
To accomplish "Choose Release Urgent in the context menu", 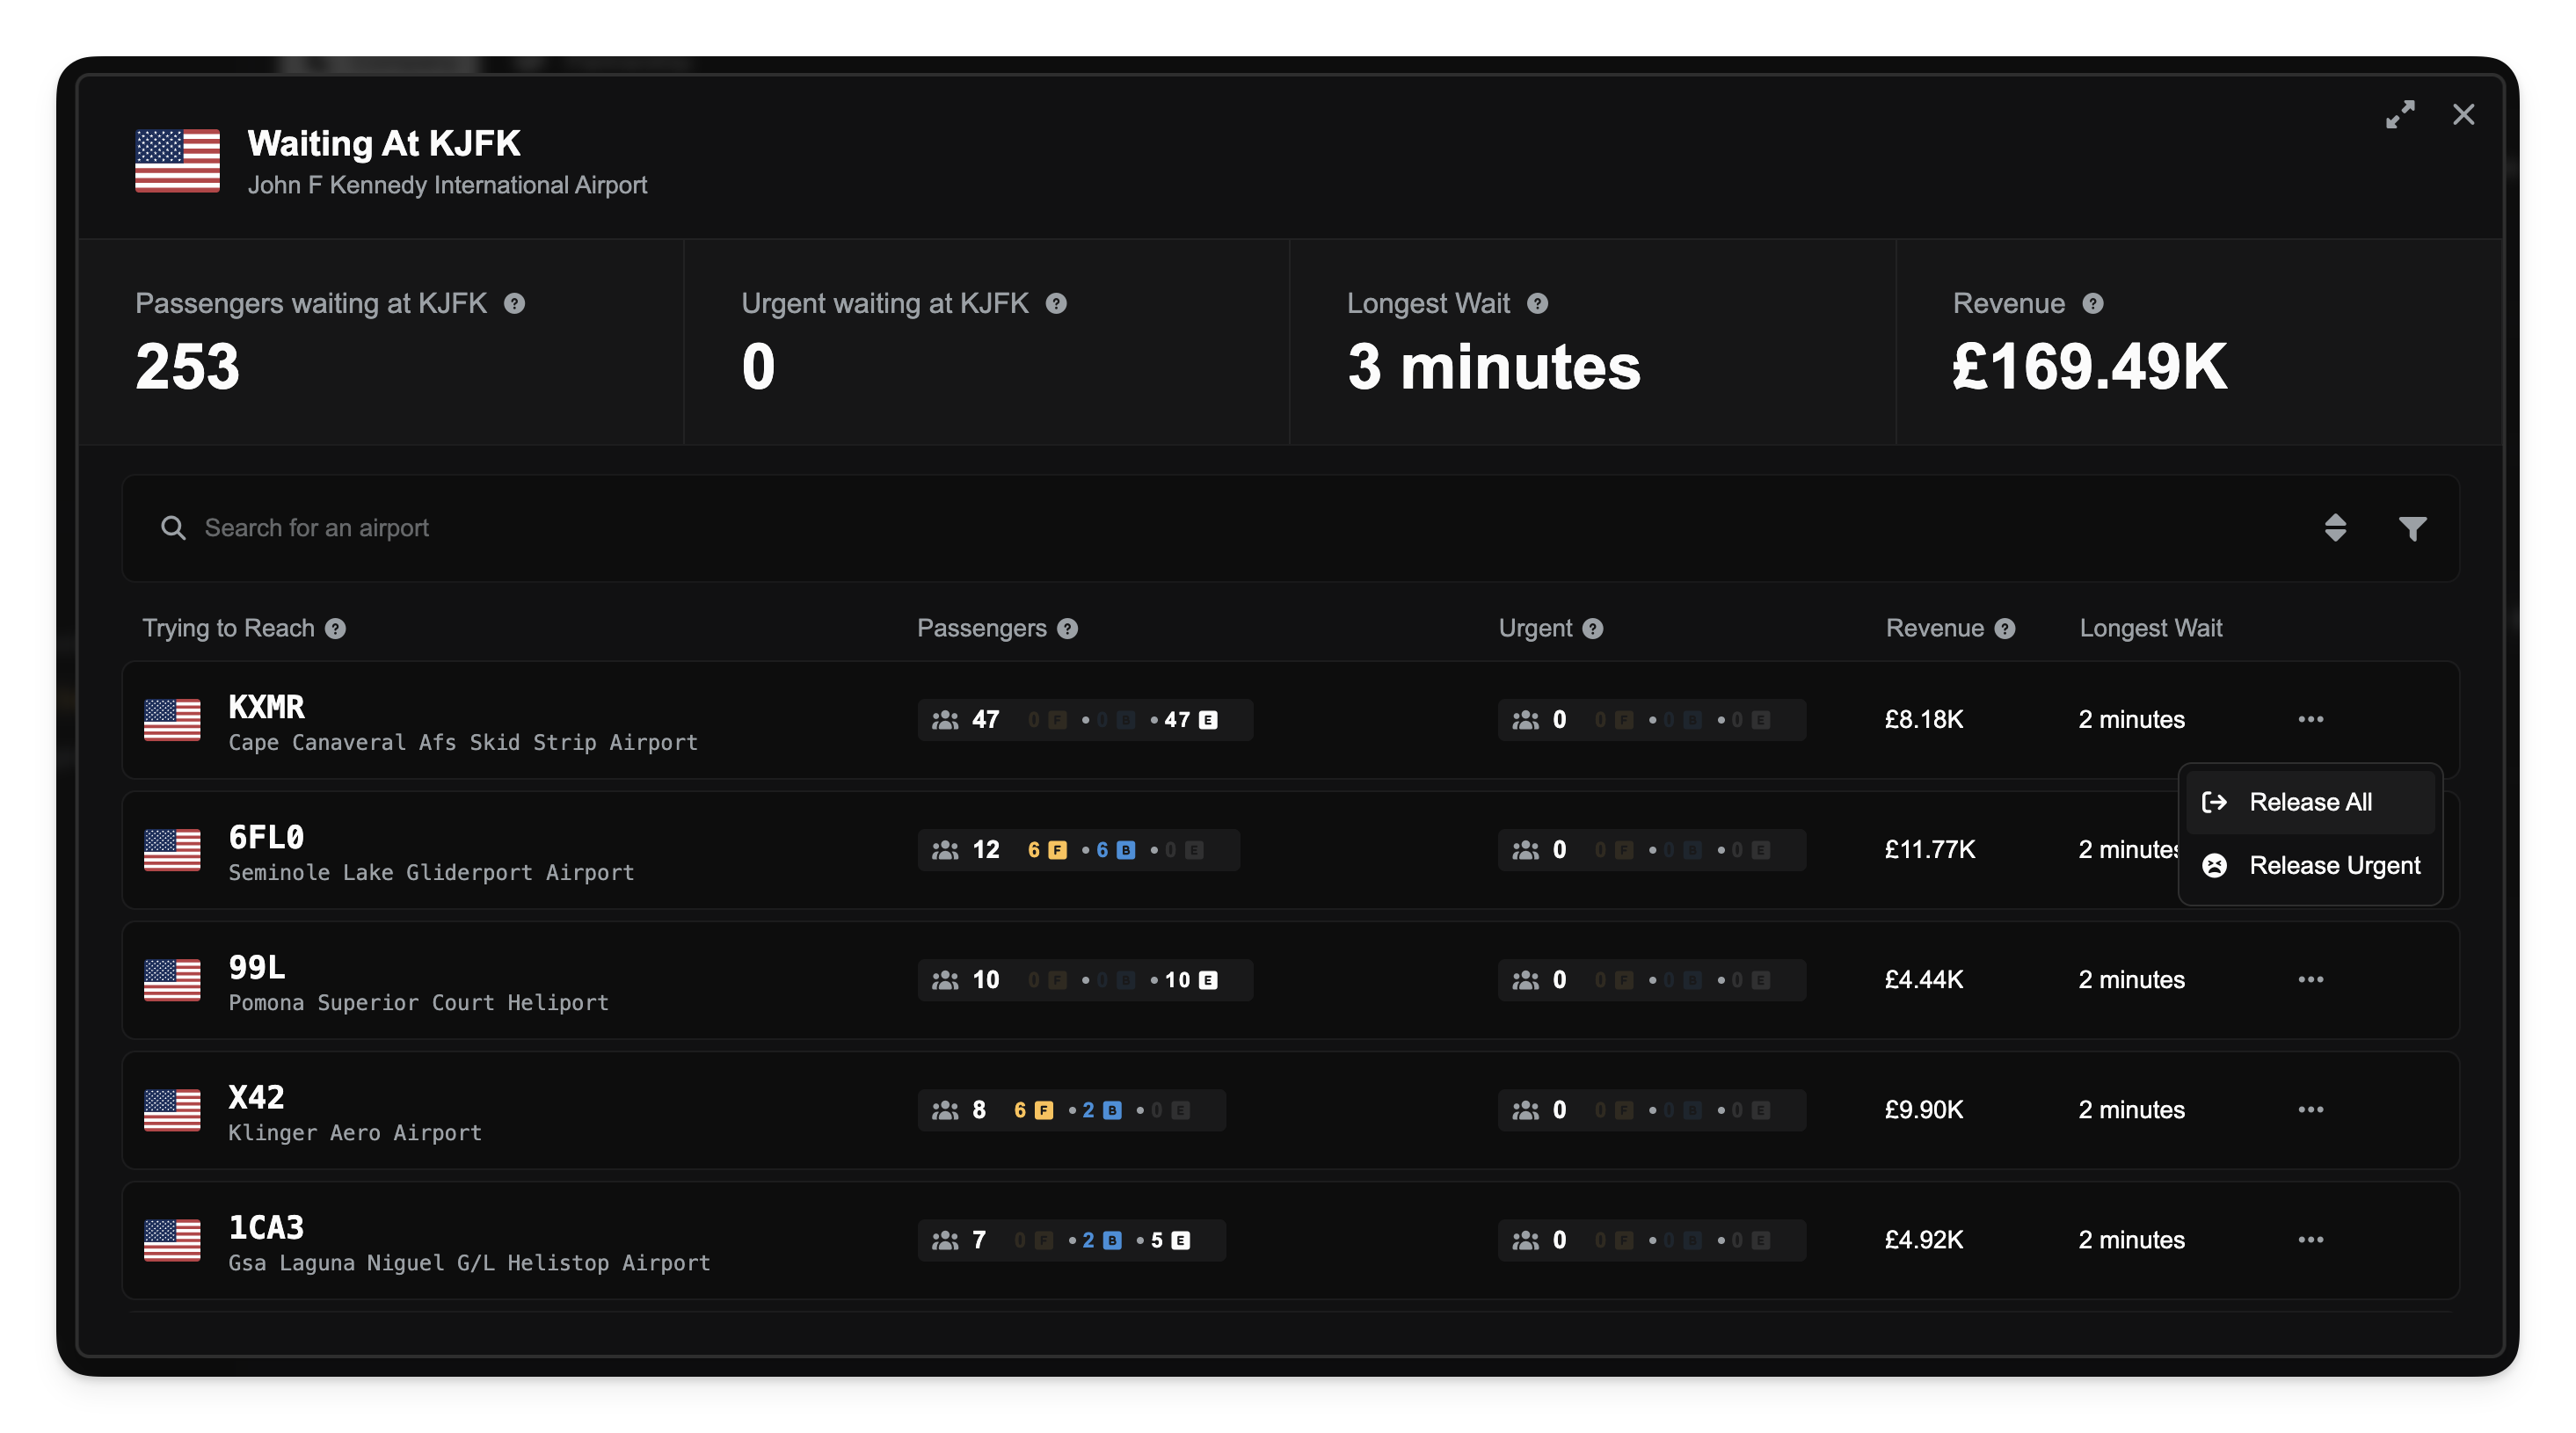I will pyautogui.click(x=2333, y=865).
